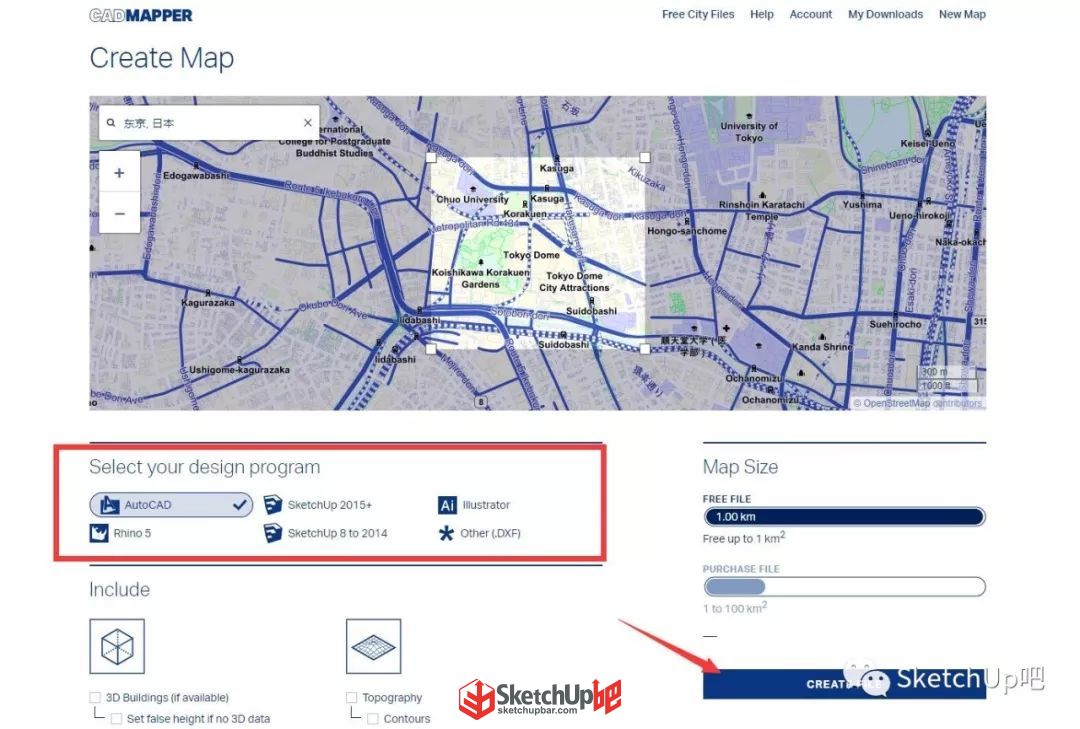1080x729 pixels.
Task: Click Koishikawa Korakuen Gardens label
Action: [480, 278]
